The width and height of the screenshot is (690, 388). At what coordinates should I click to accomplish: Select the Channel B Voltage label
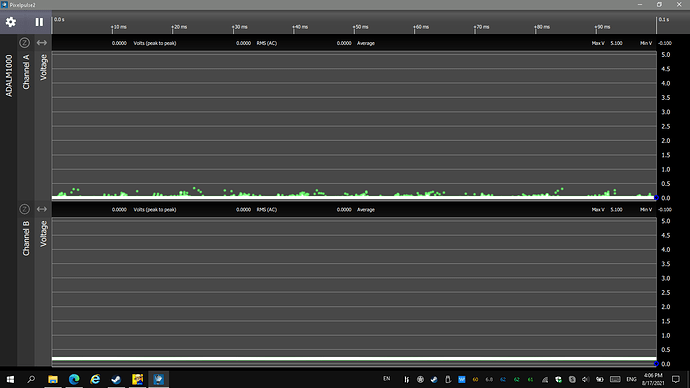pos(43,234)
